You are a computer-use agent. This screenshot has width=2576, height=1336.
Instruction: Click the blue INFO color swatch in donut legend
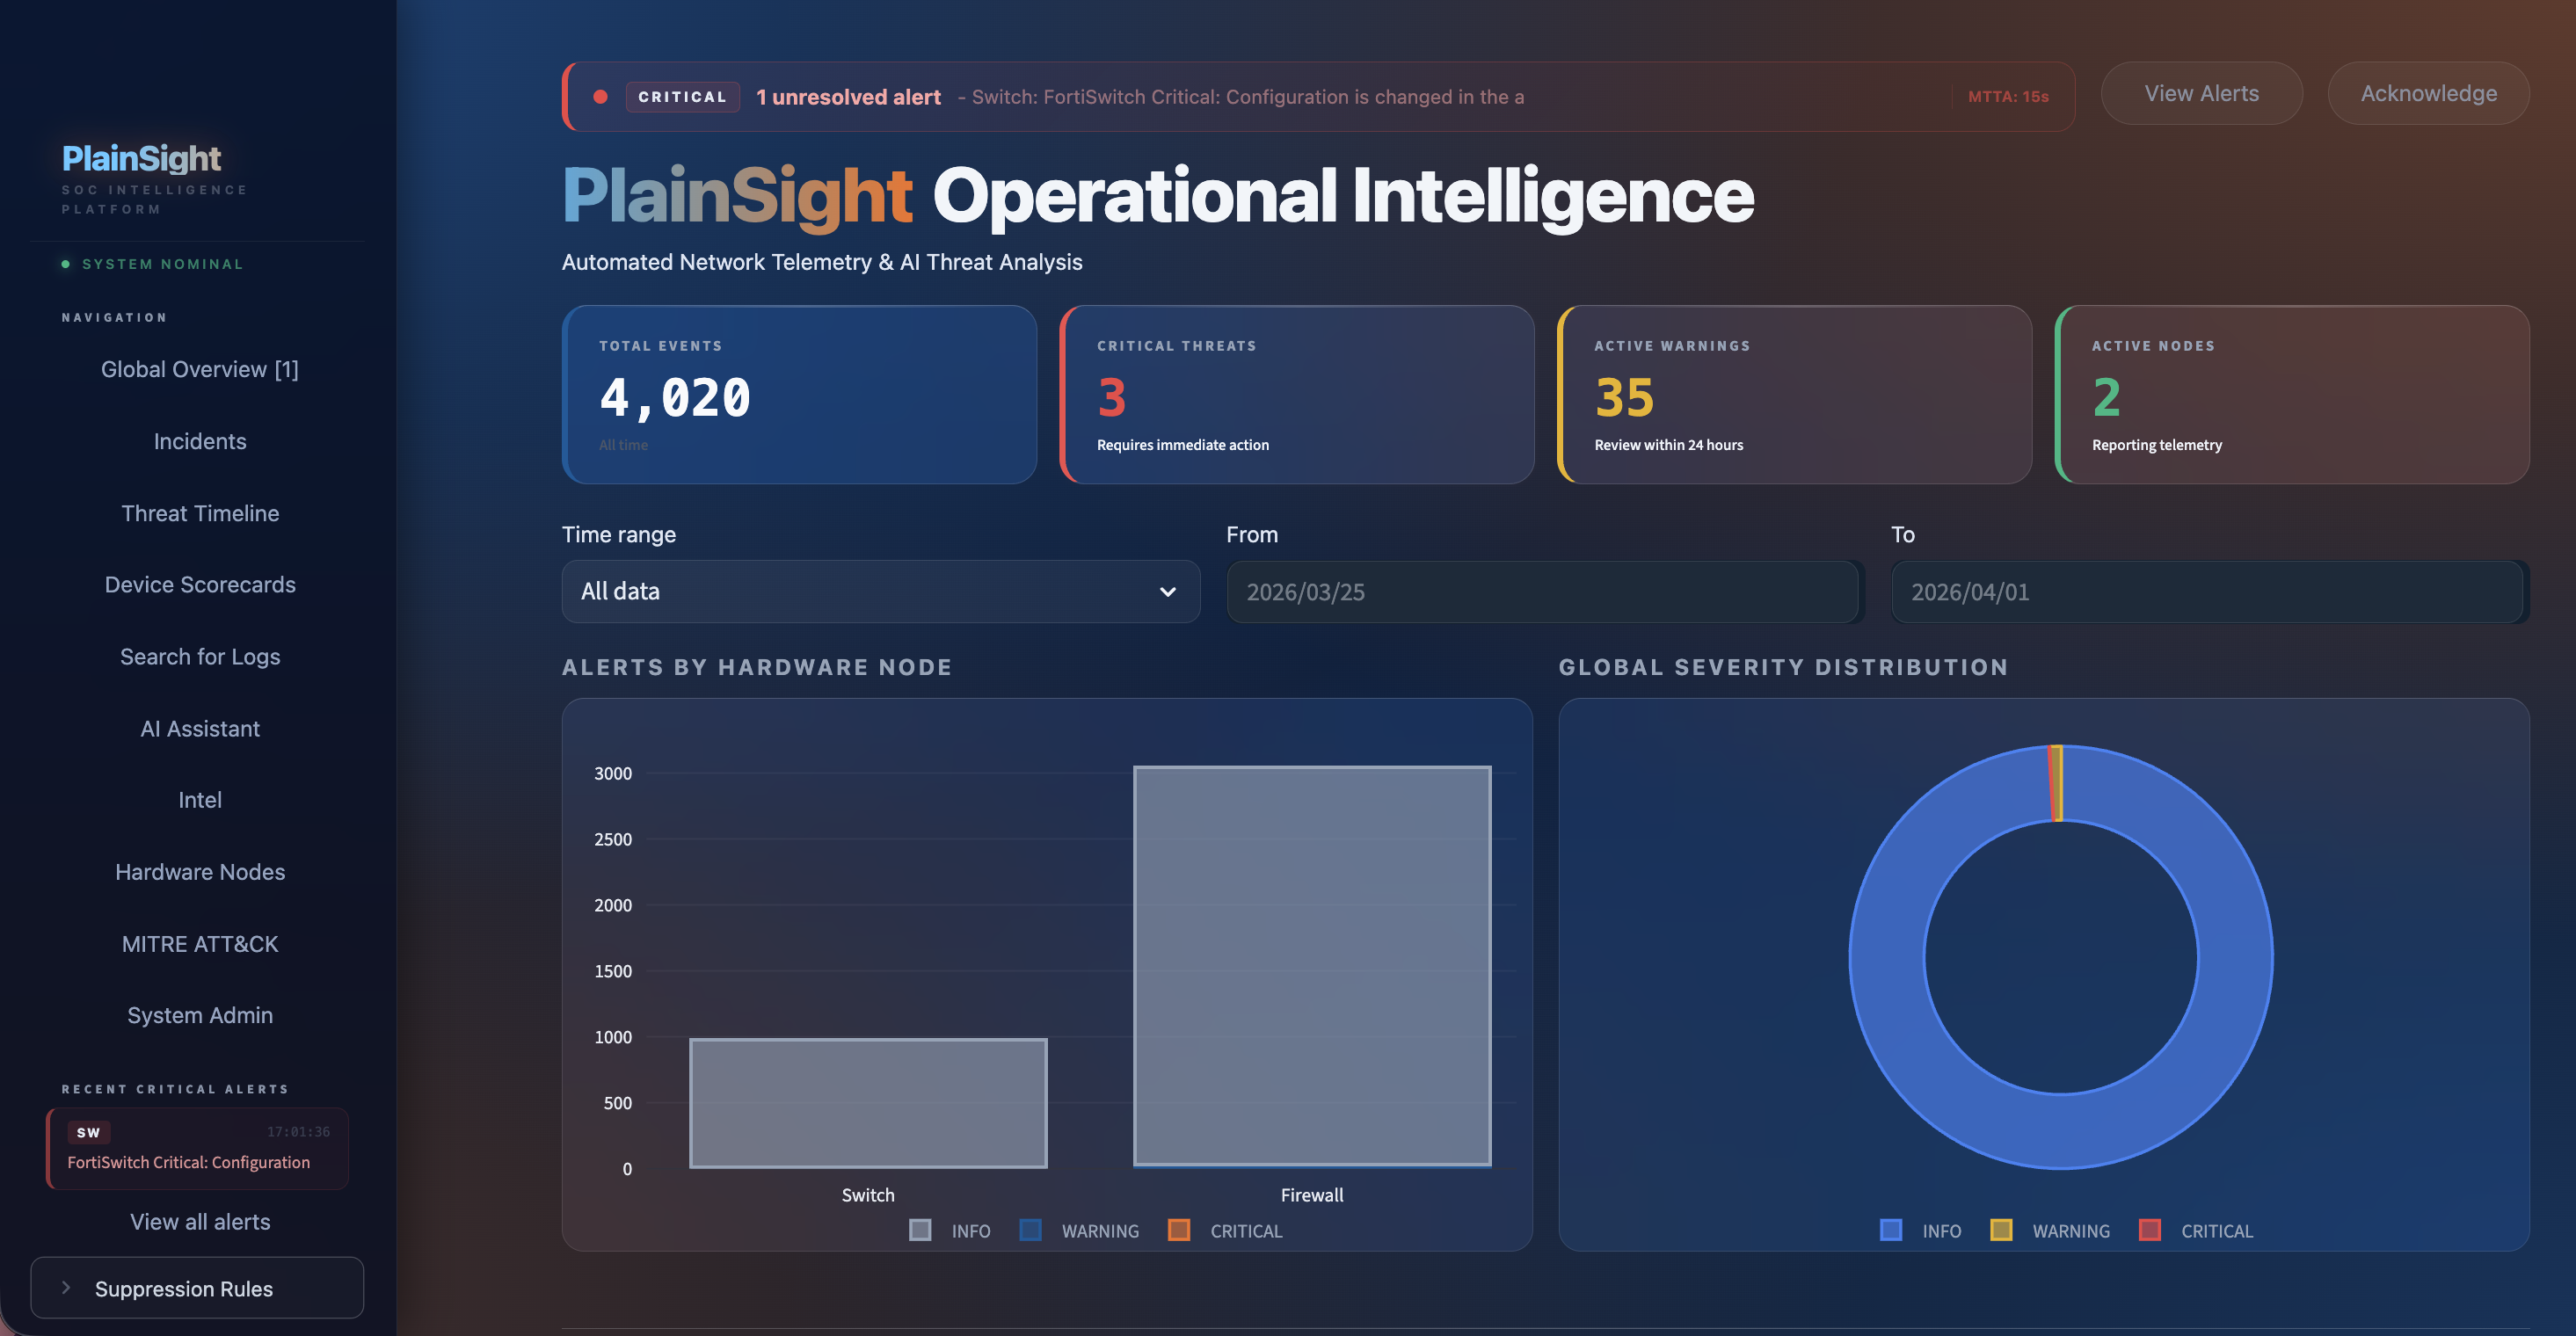pos(1889,1230)
